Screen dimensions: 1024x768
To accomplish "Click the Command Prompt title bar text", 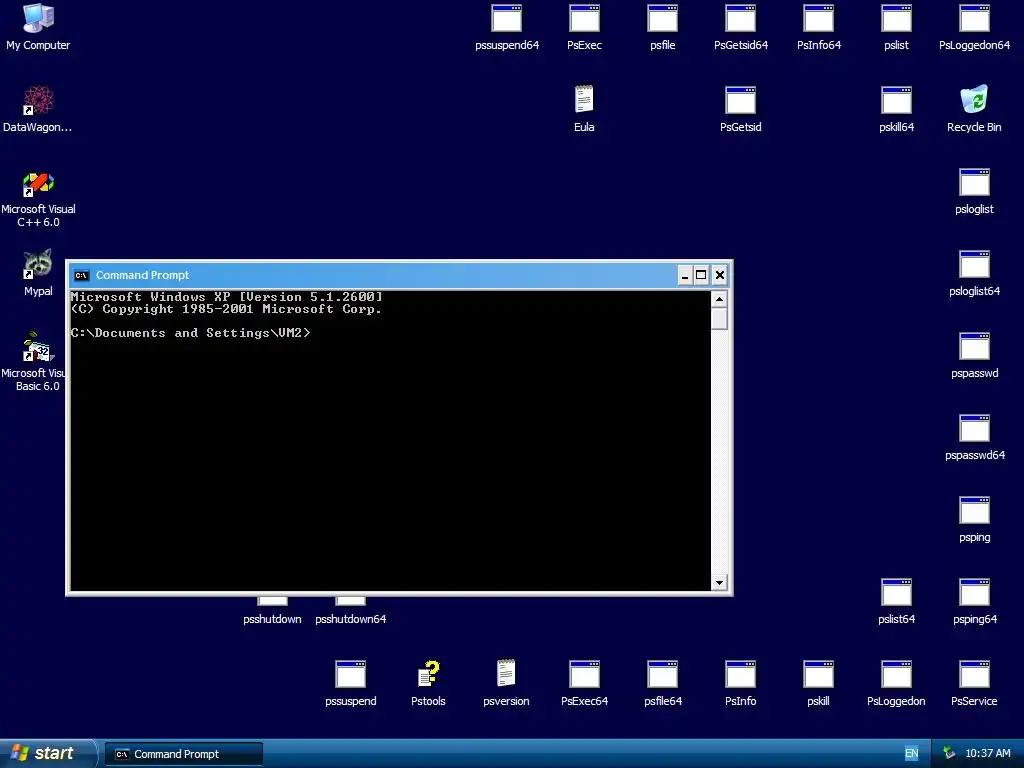I will pos(142,275).
